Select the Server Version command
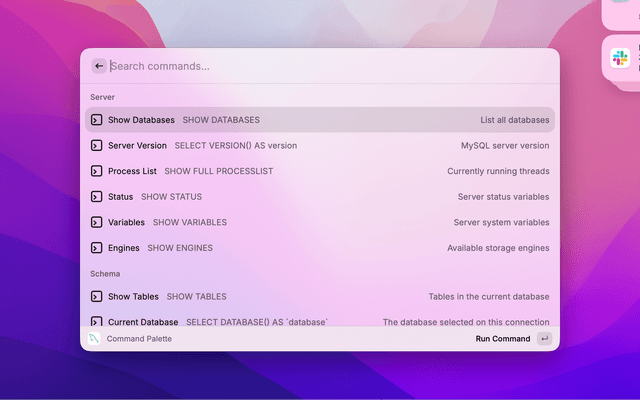 point(320,146)
